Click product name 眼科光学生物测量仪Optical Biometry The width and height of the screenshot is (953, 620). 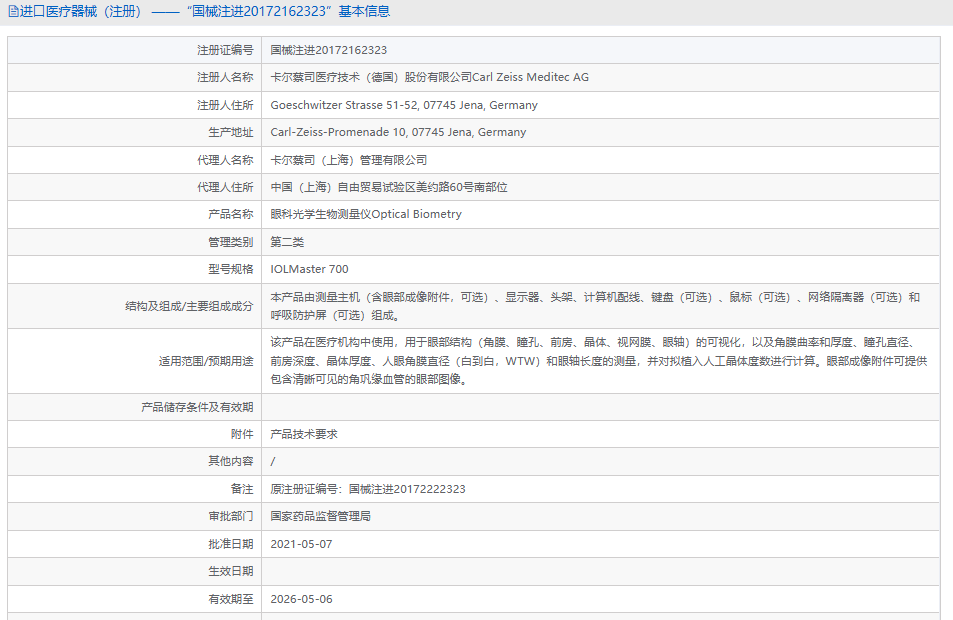tap(366, 214)
